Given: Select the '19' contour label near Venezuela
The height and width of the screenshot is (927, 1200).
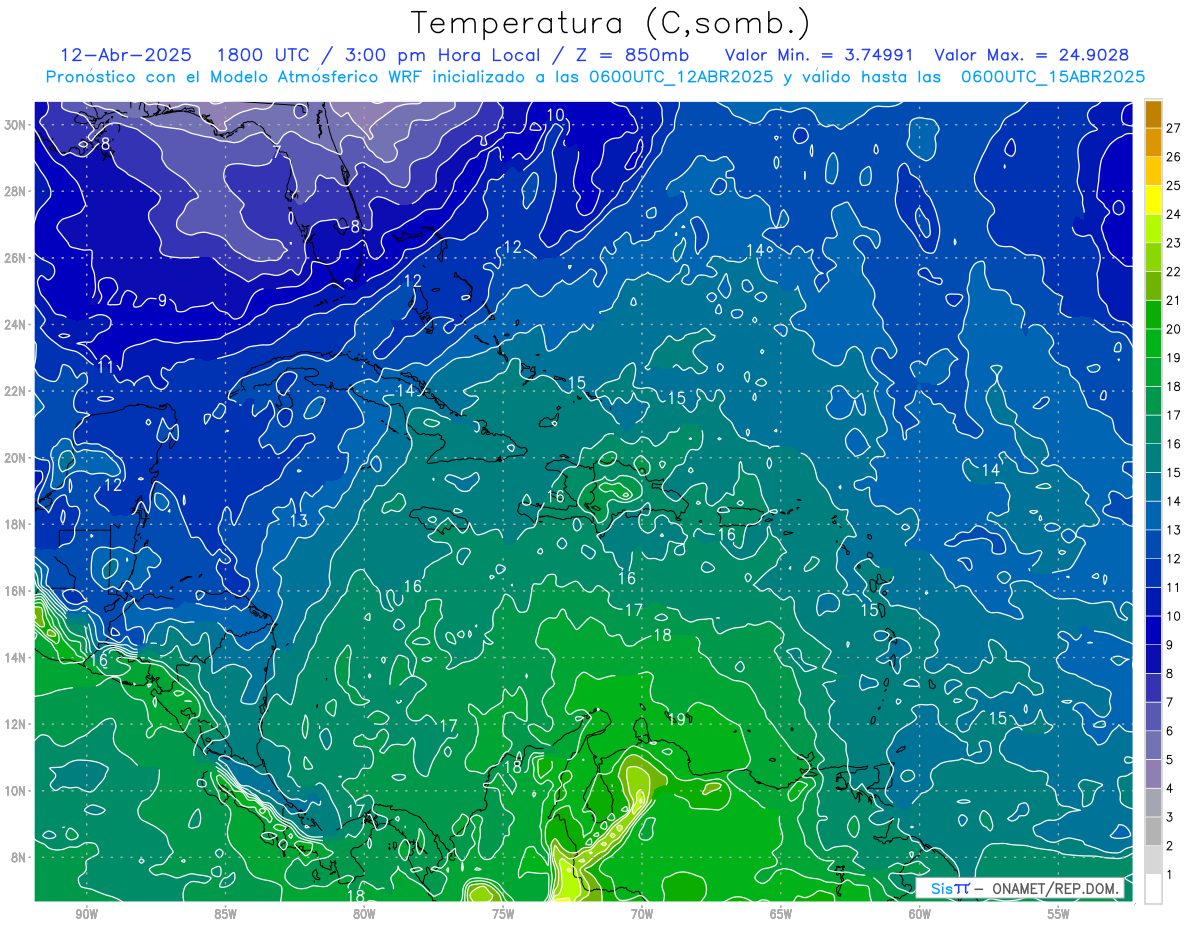Looking at the screenshot, I should 677,719.
